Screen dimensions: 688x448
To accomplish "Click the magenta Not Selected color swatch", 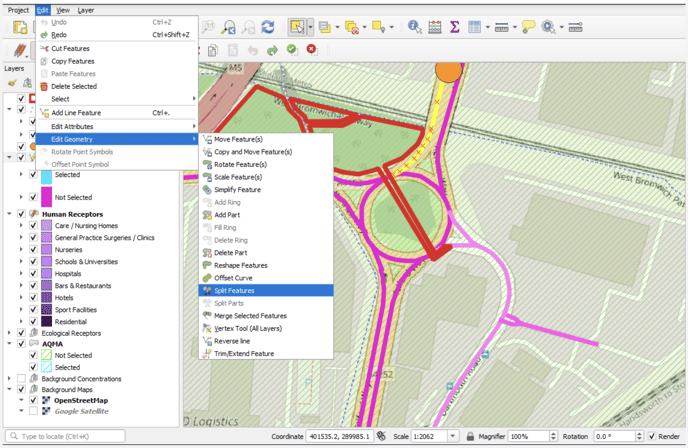I will [46, 197].
